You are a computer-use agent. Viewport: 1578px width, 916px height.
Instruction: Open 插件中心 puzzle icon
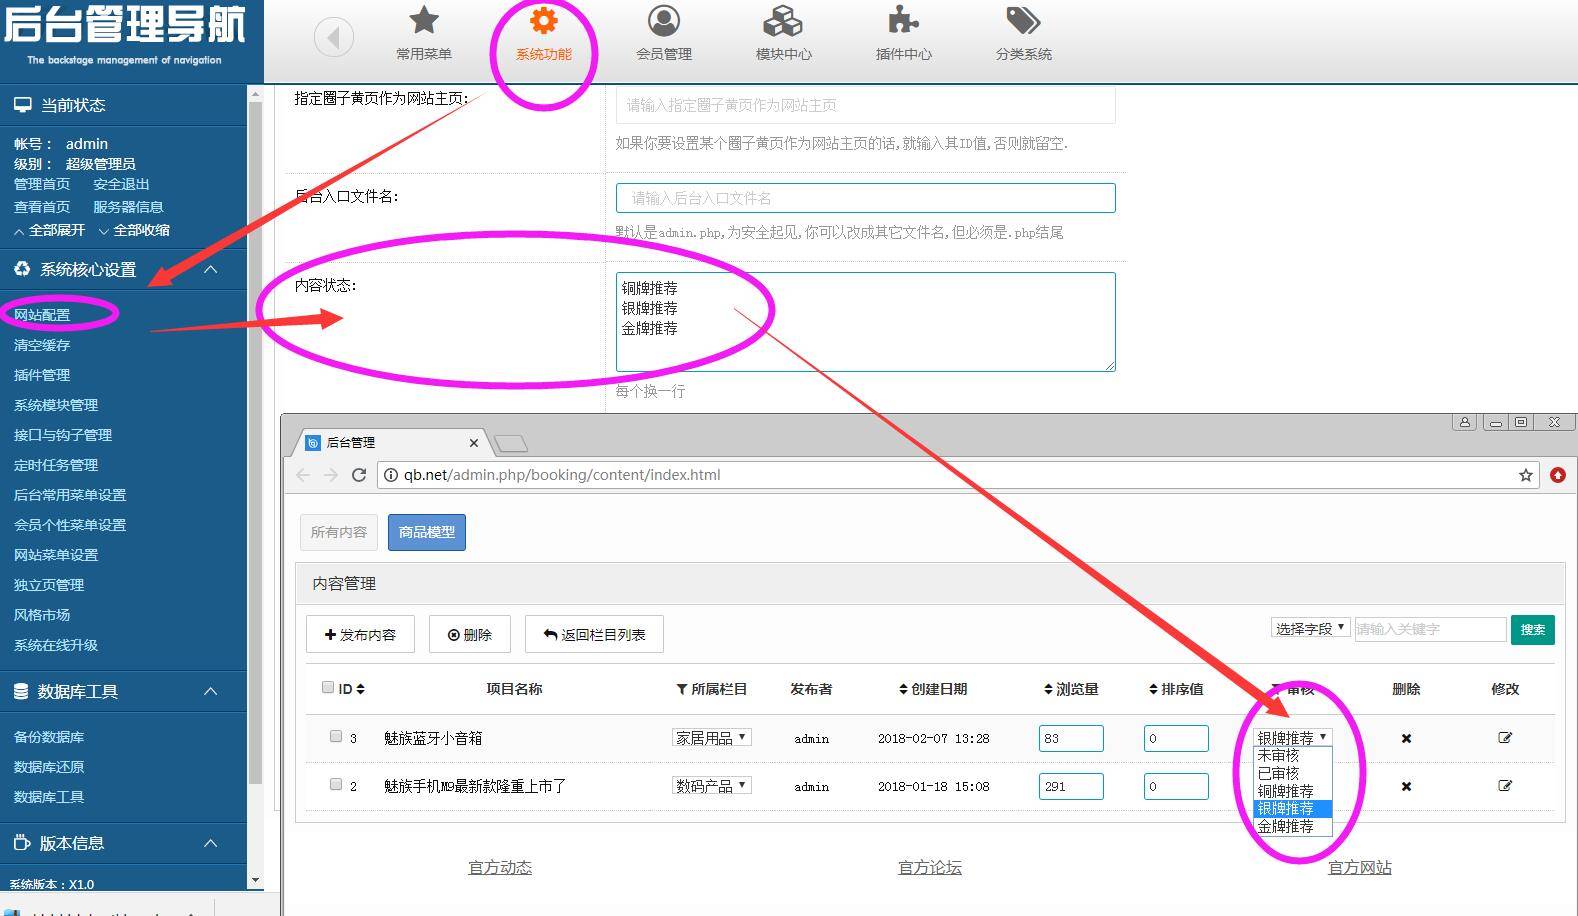click(903, 21)
